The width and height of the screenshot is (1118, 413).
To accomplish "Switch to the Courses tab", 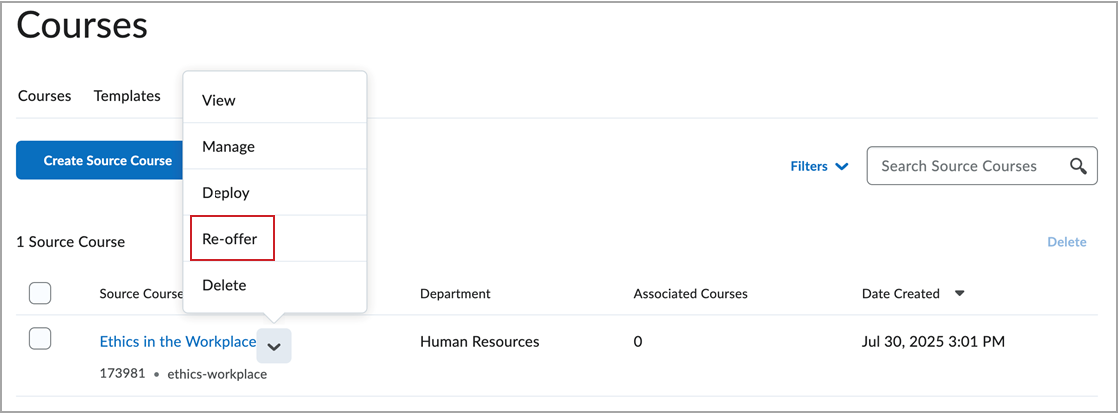I will [x=44, y=96].
